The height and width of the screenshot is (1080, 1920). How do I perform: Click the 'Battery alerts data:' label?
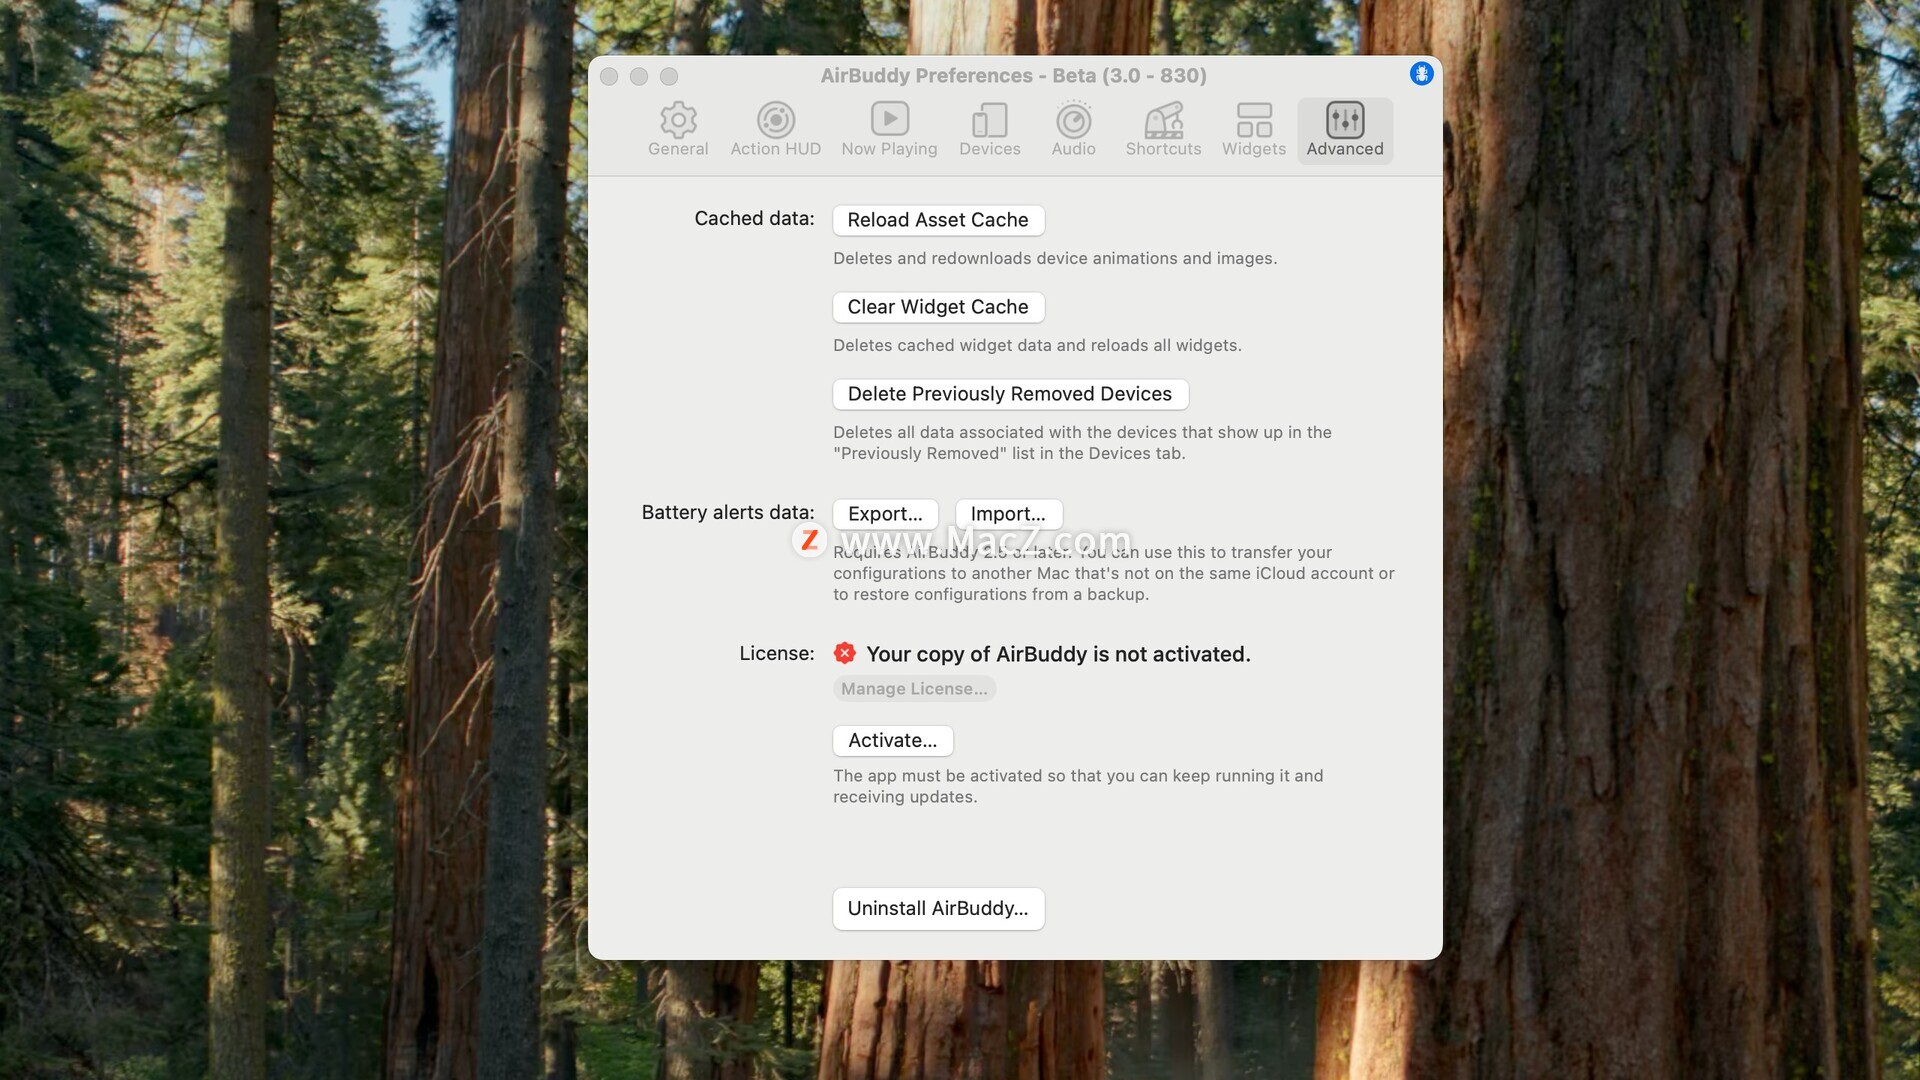pos(728,512)
